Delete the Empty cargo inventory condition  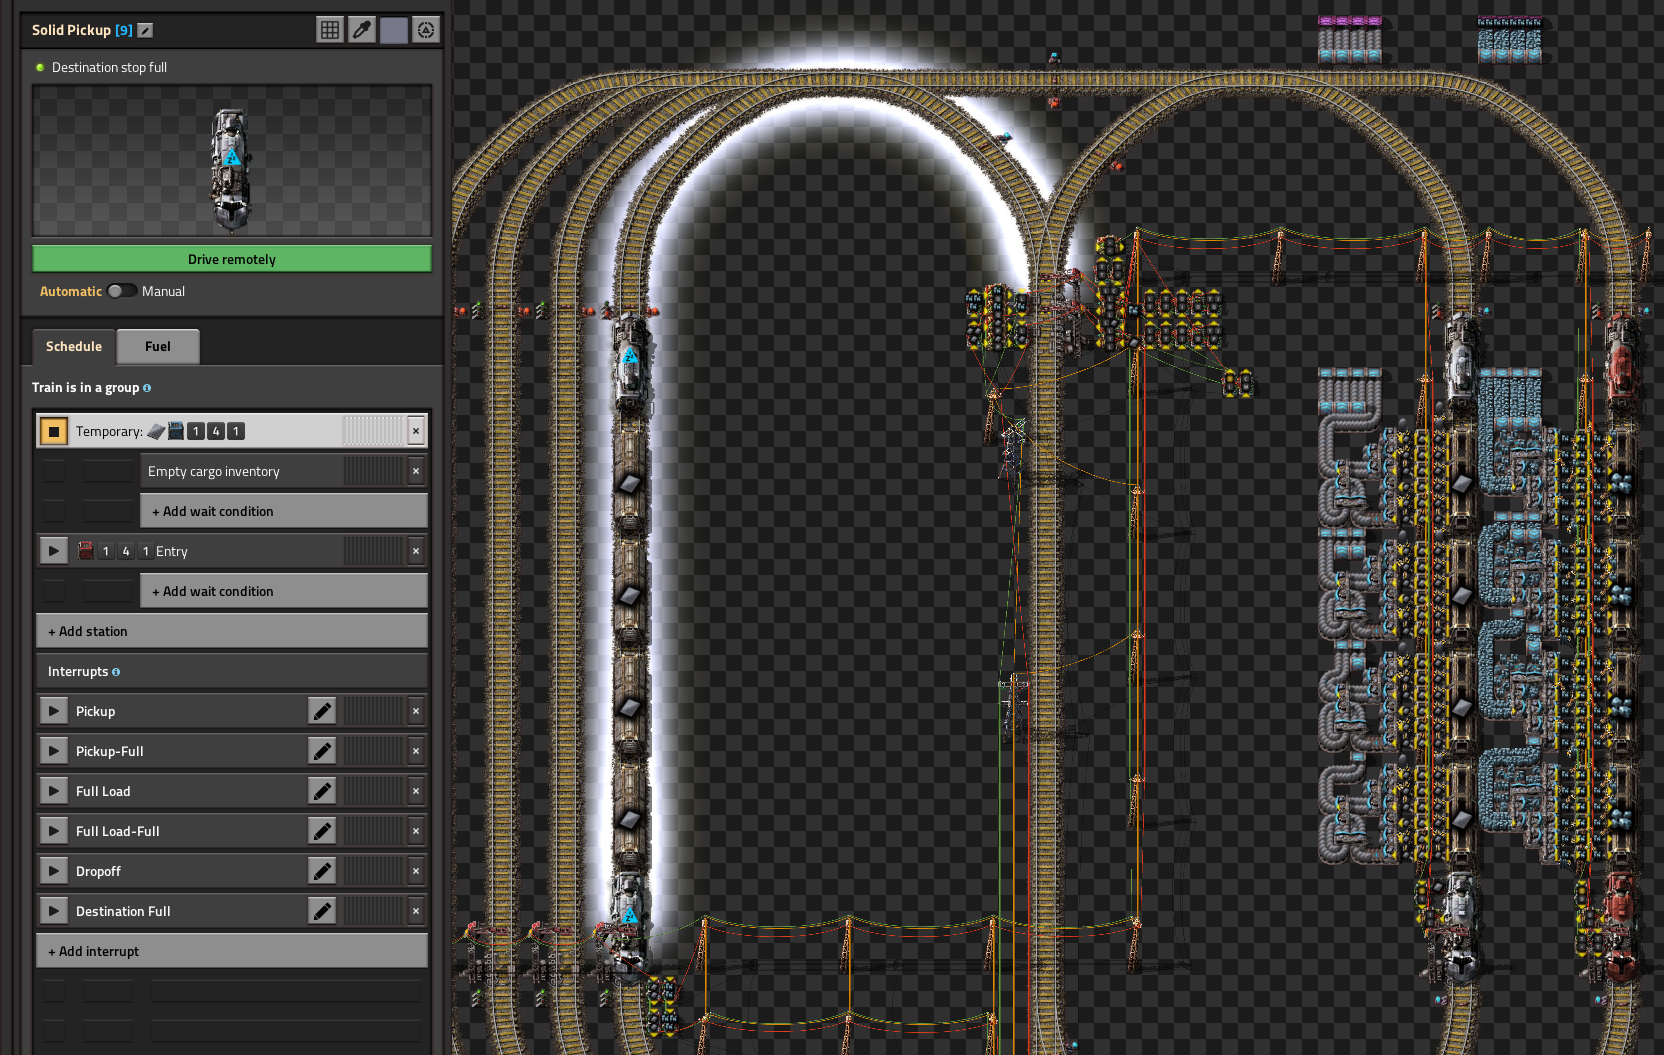416,471
